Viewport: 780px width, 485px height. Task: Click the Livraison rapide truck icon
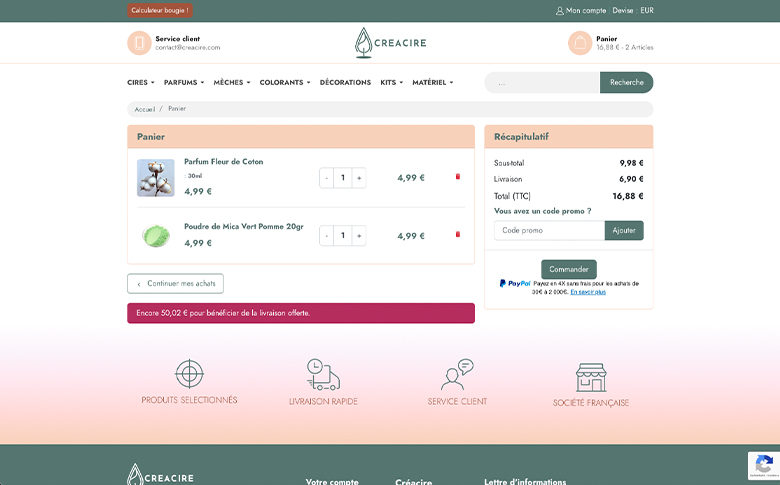[323, 375]
